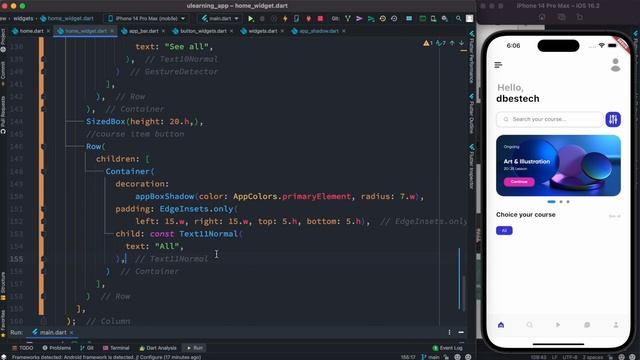Click the home_widget.dart breadcrumb
Viewport: 640px width, 360px height.
pyautogui.click(x=67, y=18)
